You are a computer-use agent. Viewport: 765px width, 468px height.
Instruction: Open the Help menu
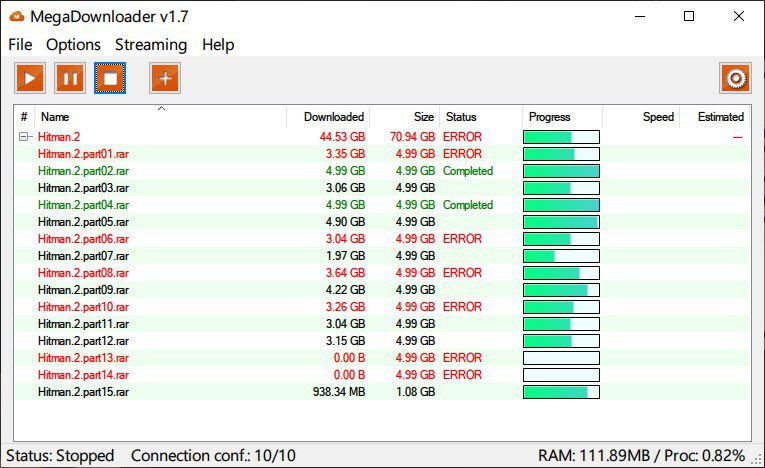pos(218,45)
